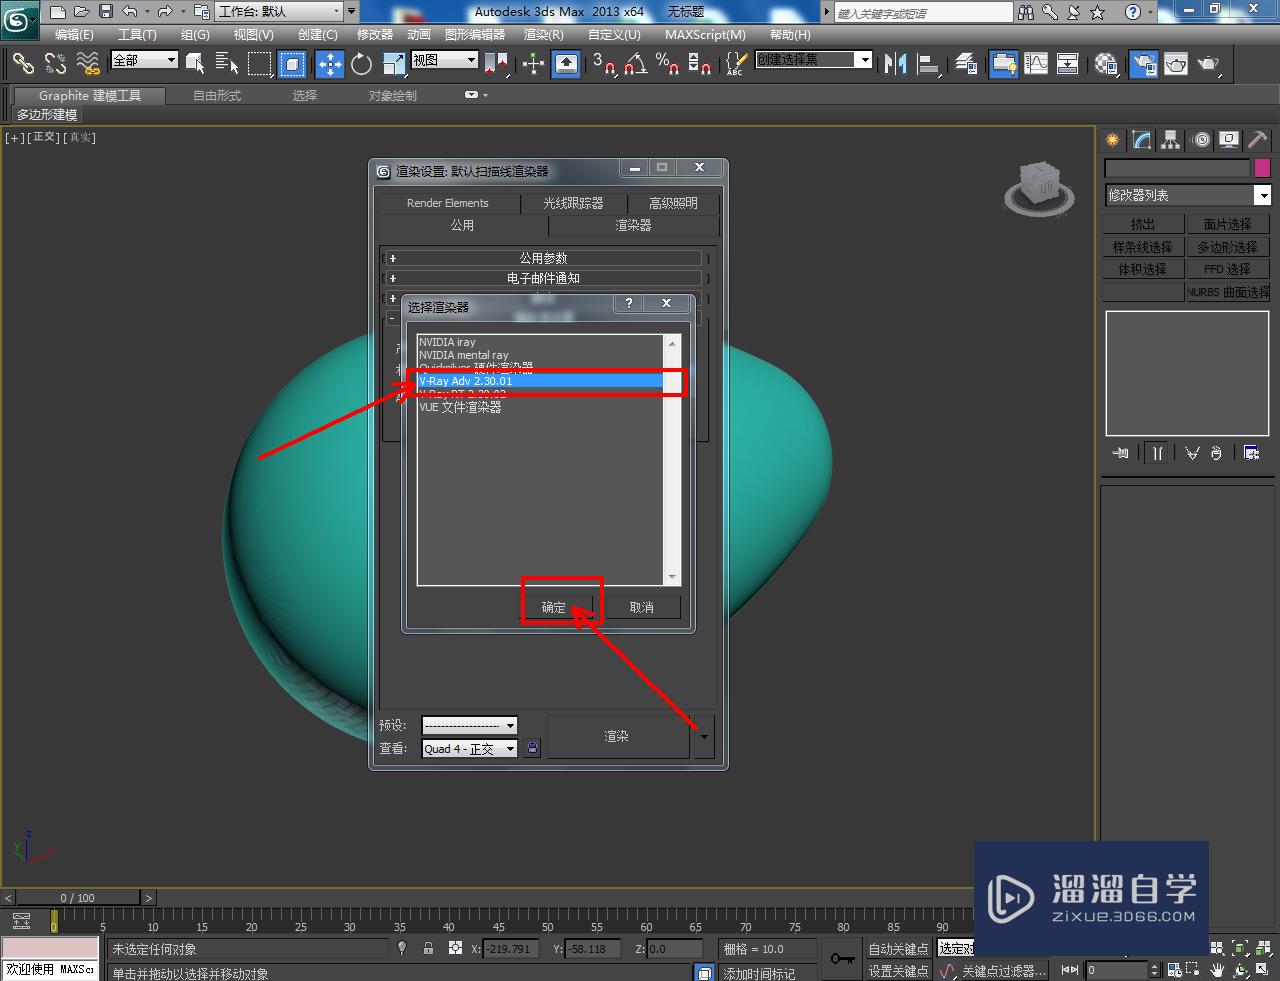Toggle the viewport lock next to 查看
Screen dimensions: 1280x981
pyautogui.click(x=532, y=748)
